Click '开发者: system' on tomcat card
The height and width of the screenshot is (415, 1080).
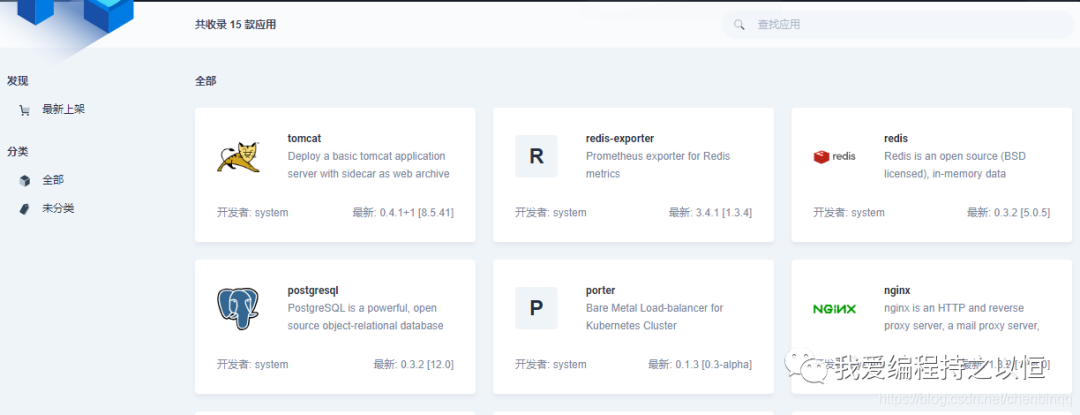point(253,213)
